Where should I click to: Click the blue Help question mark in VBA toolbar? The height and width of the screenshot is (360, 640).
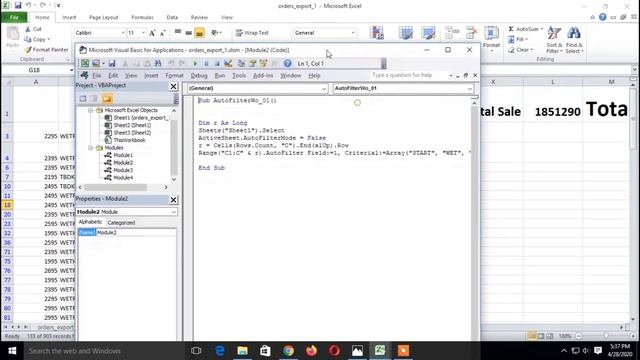point(287,63)
